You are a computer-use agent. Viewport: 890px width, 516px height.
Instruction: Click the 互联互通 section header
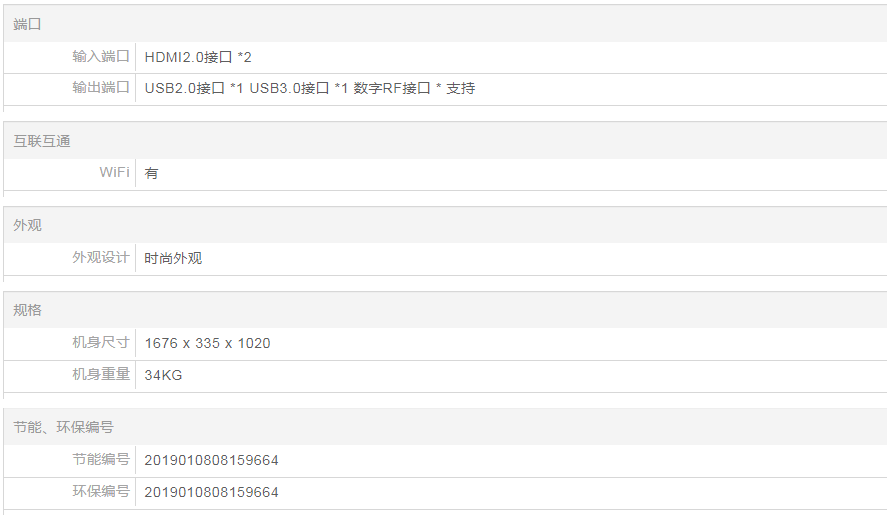[x=42, y=141]
